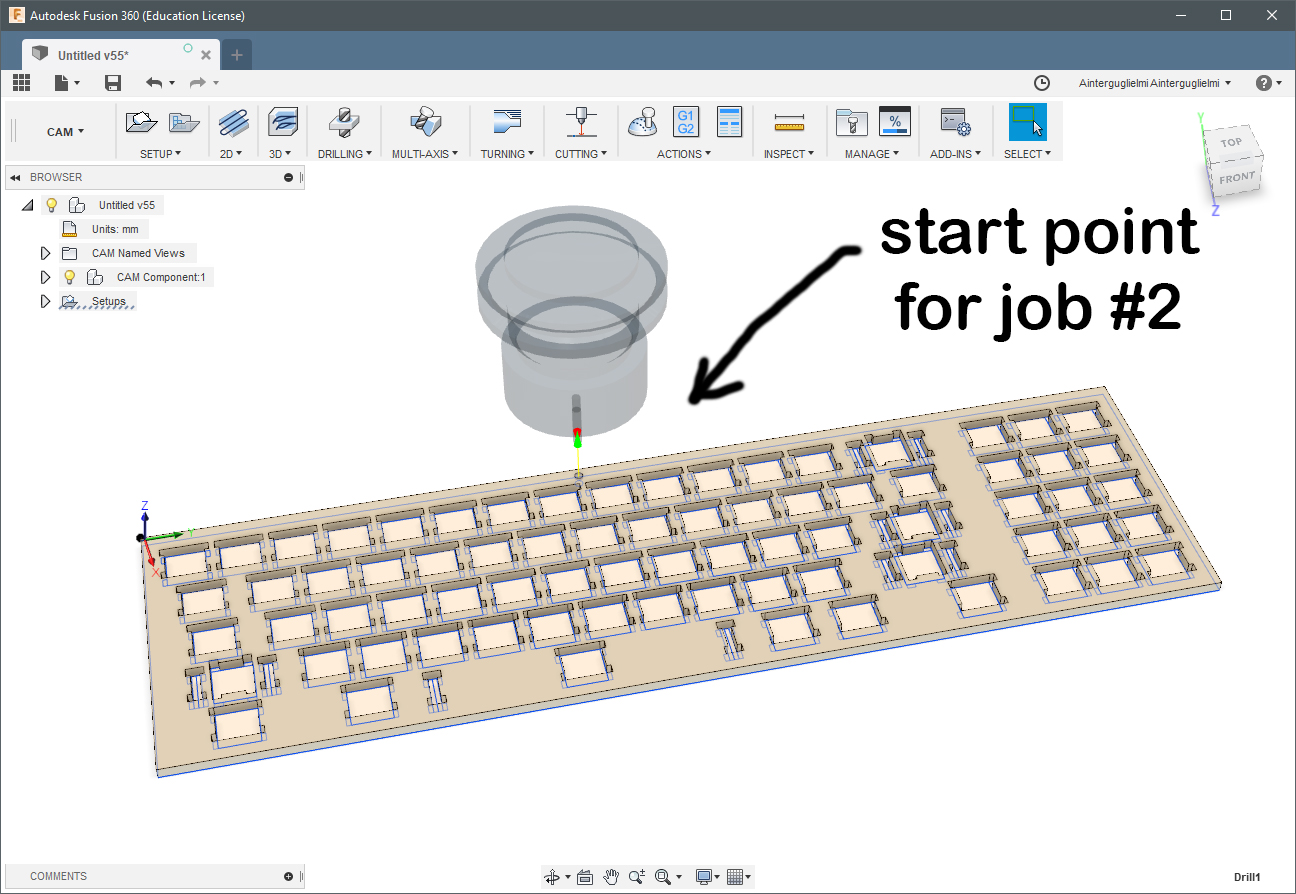Image resolution: width=1296 pixels, height=894 pixels.
Task: Open the CAM workspace dropdown
Action: pos(65,132)
